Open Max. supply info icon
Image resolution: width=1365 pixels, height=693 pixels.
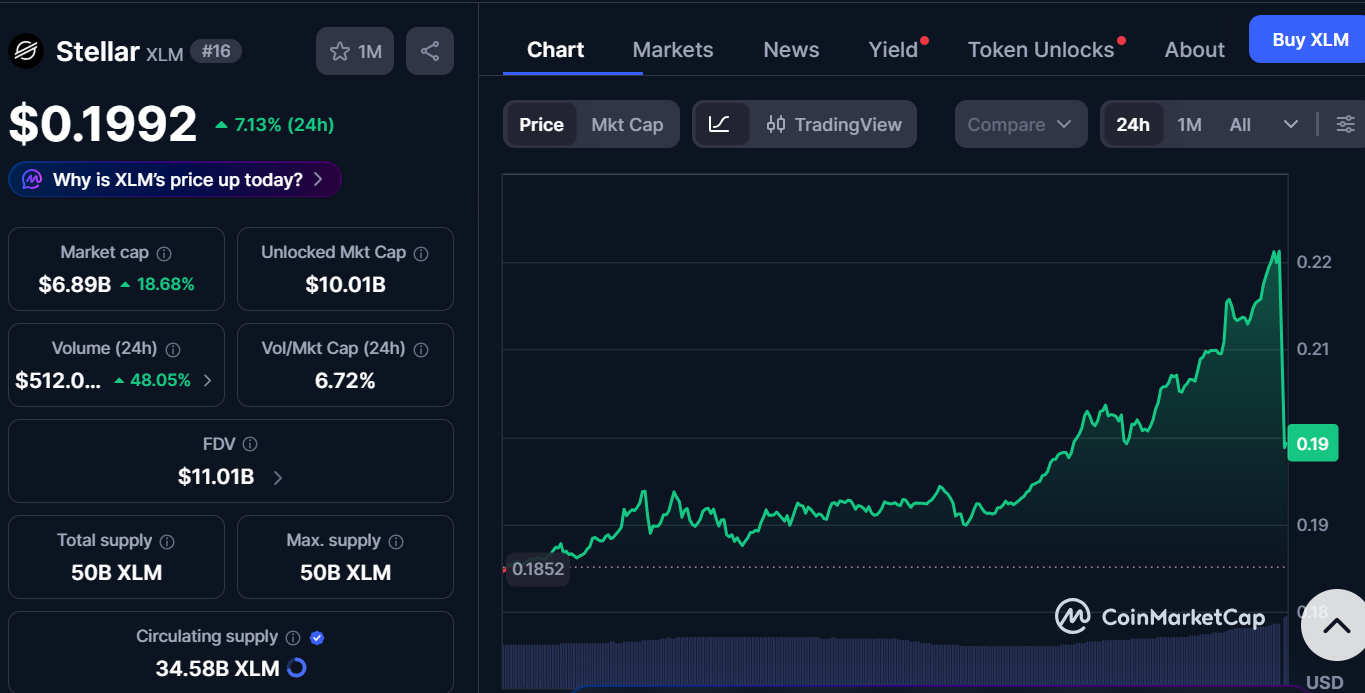[x=396, y=541]
